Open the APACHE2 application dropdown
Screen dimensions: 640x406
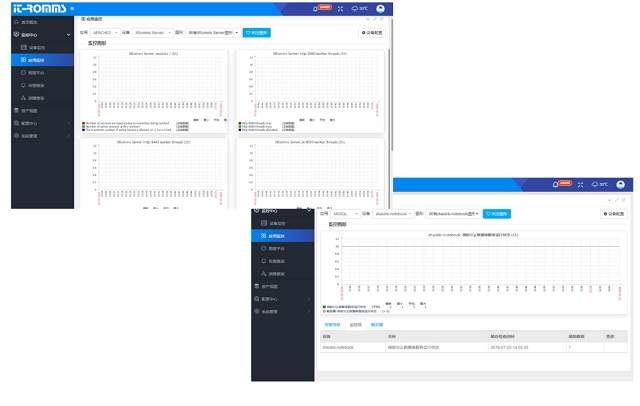click(x=105, y=33)
